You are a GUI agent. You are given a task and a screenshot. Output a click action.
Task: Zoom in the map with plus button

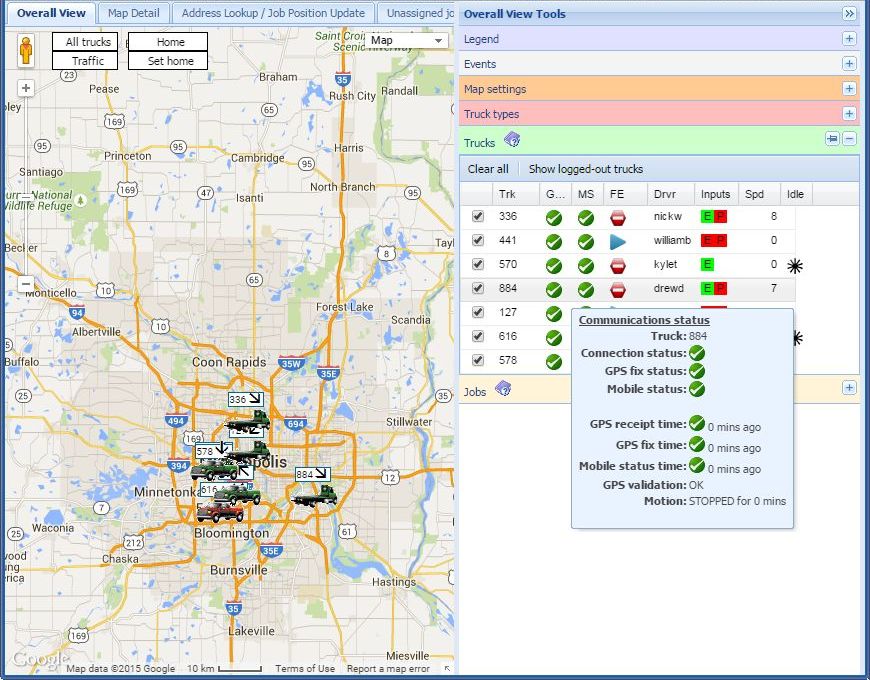26,88
